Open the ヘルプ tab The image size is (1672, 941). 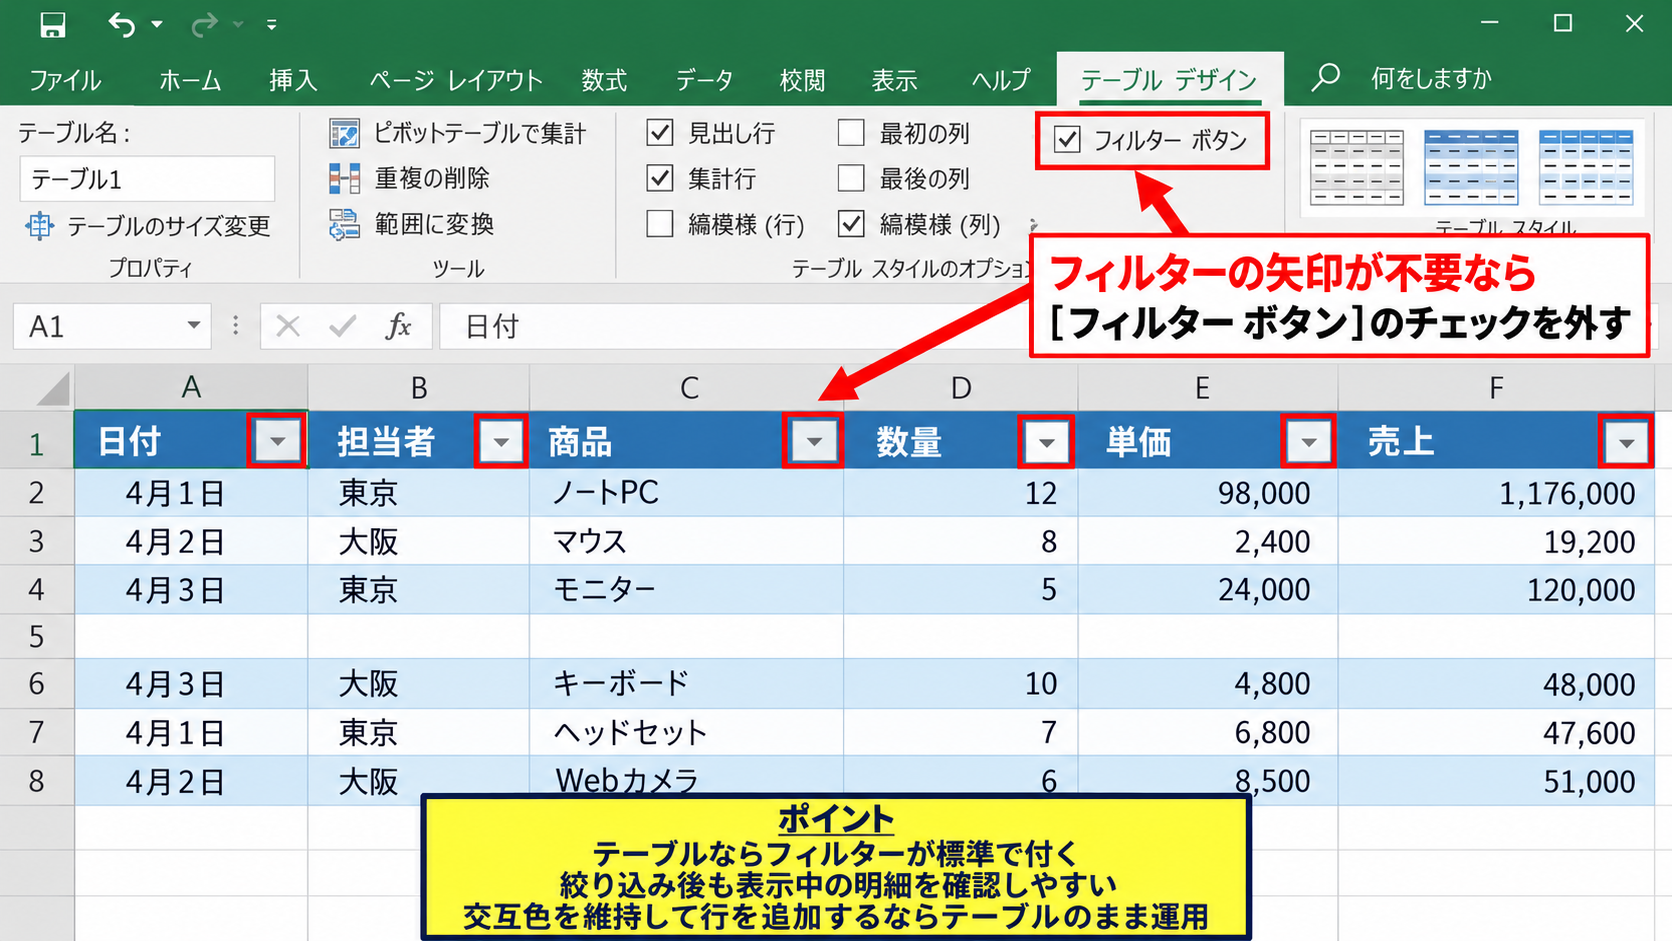1001,80
